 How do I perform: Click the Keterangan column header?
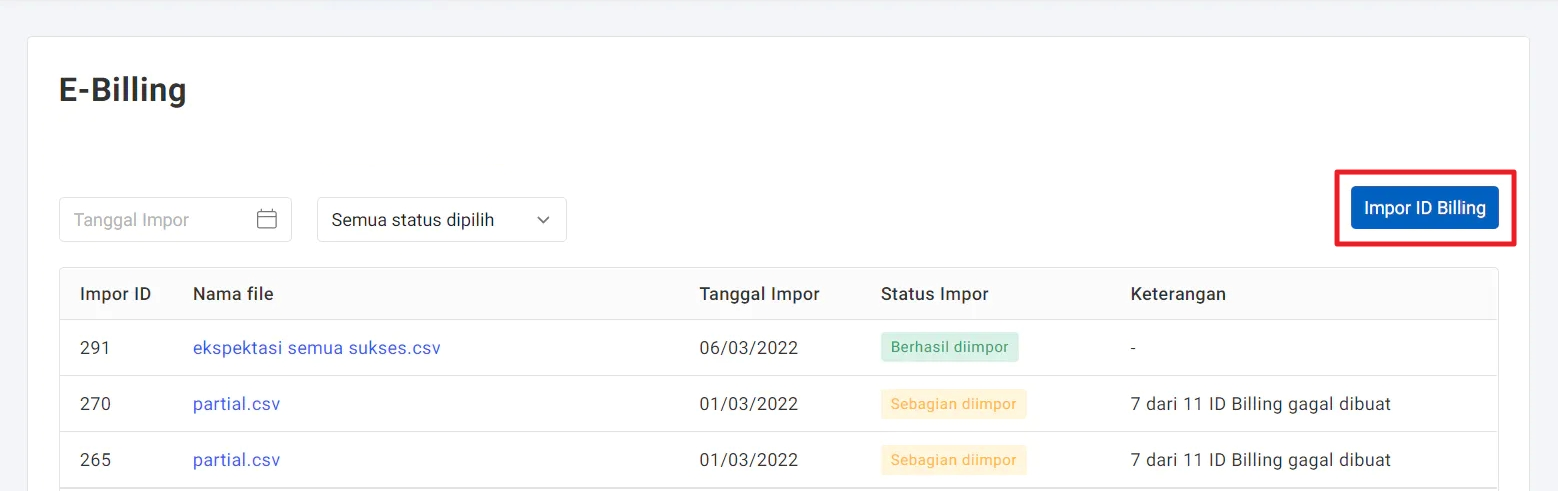1178,294
